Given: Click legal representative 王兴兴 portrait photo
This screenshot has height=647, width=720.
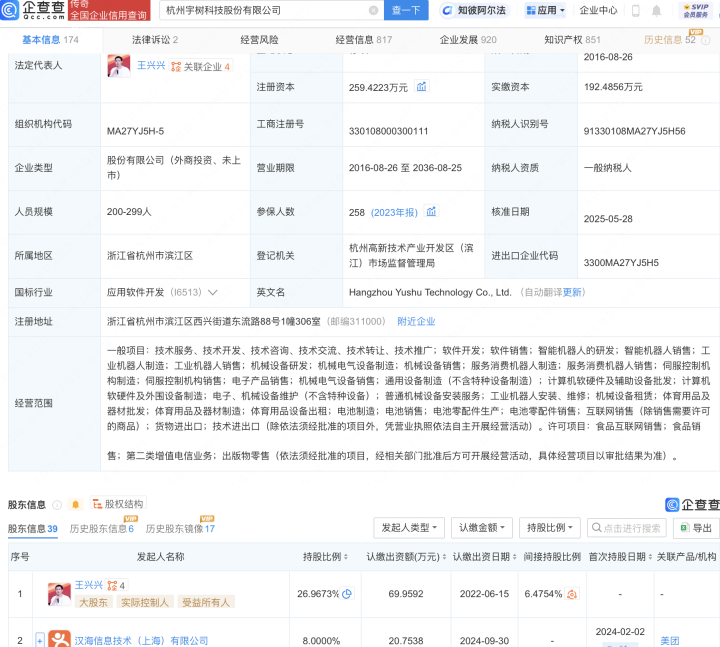Looking at the screenshot, I should (119, 66).
